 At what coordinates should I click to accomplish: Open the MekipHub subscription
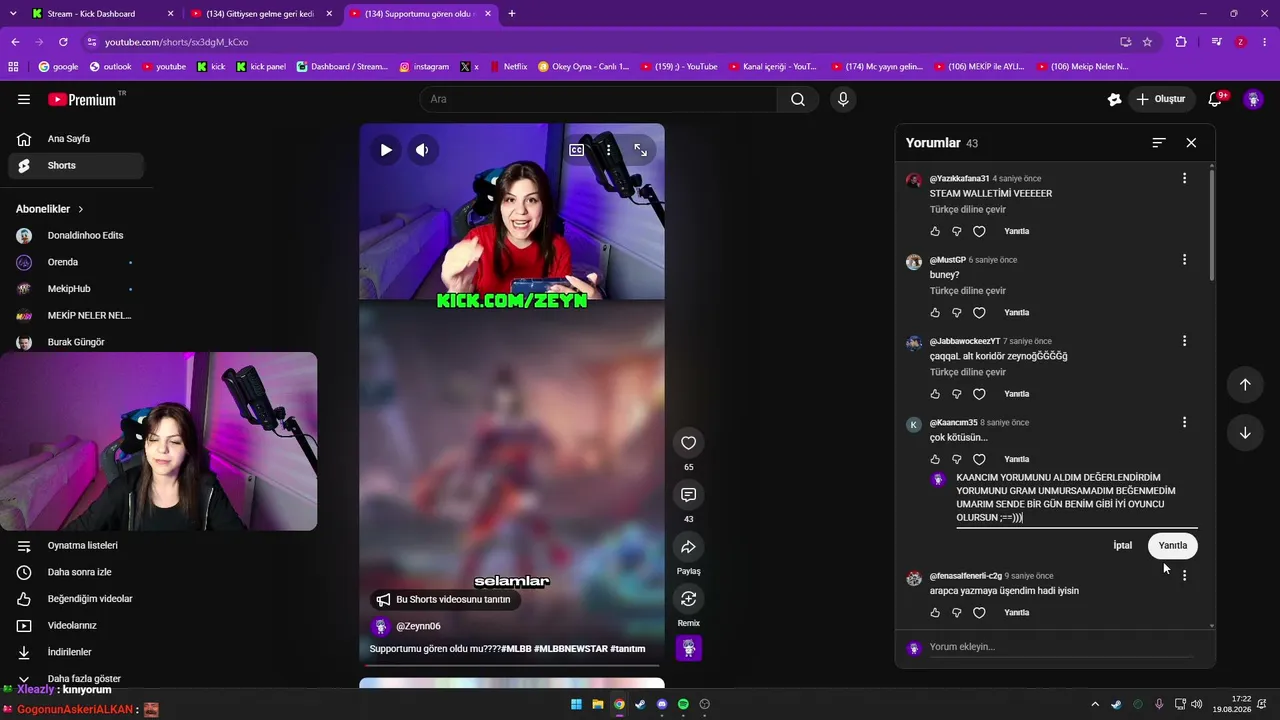click(76, 289)
